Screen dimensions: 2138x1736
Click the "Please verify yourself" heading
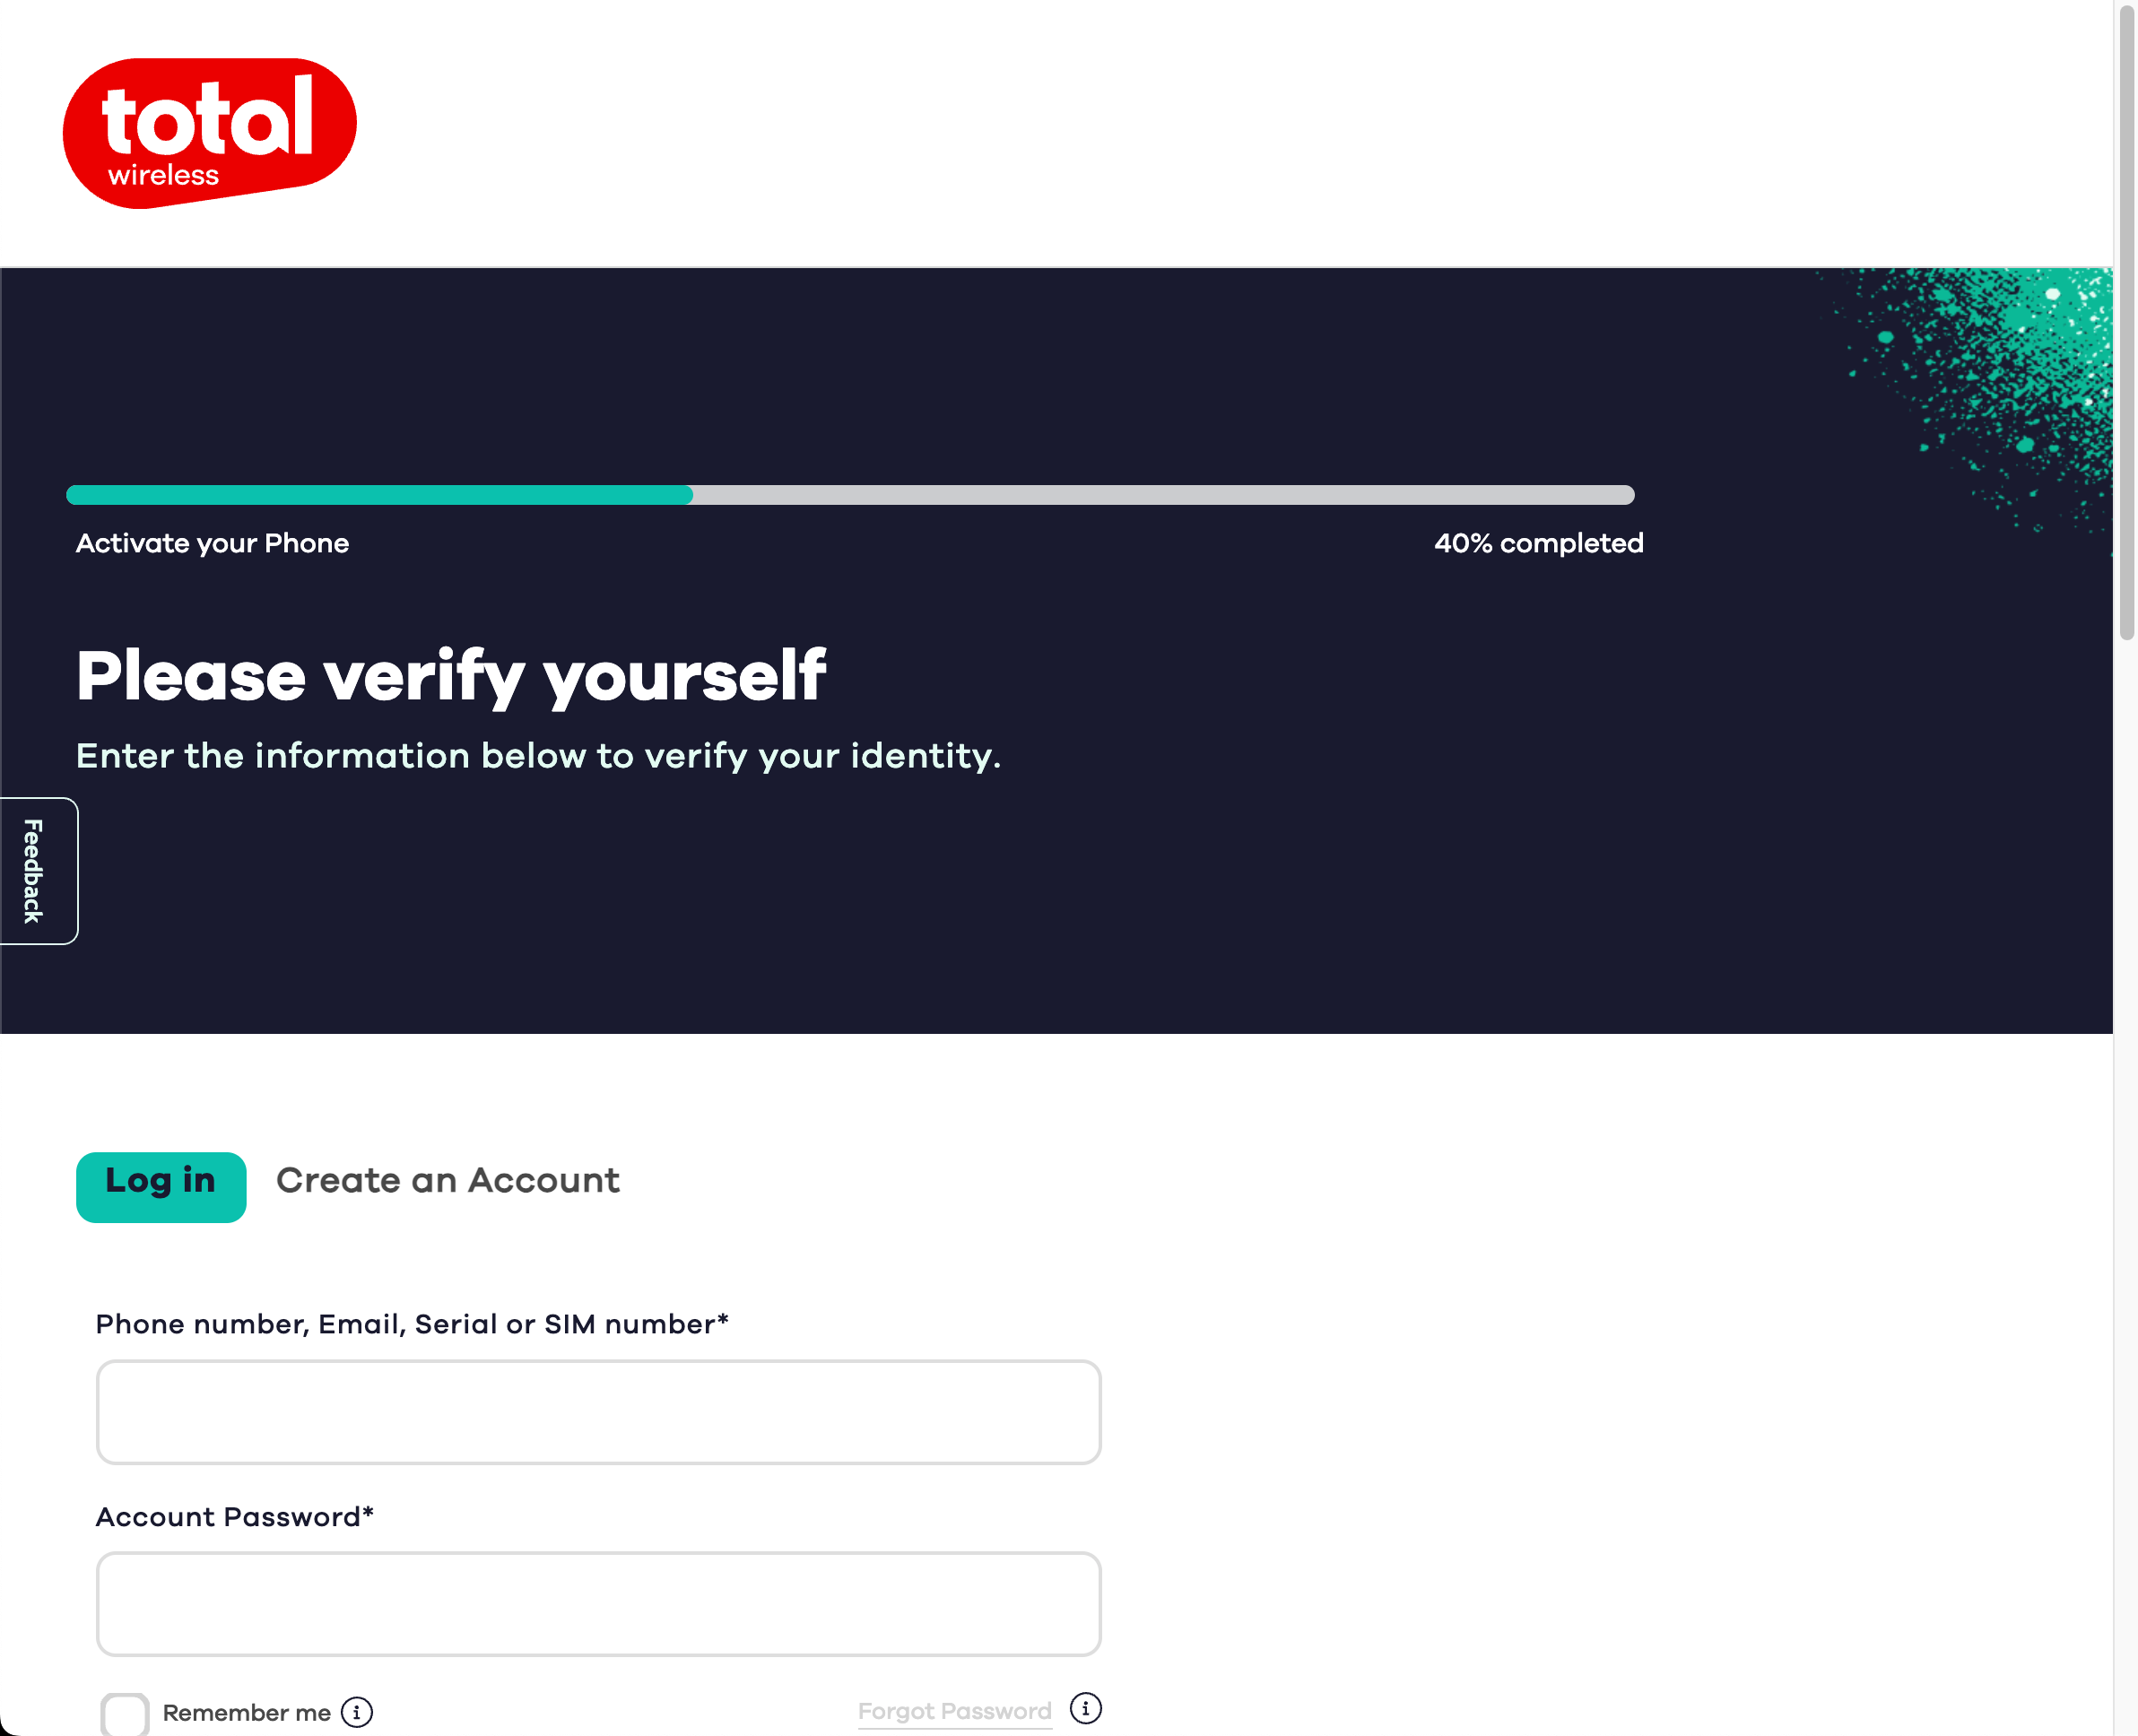point(451,676)
